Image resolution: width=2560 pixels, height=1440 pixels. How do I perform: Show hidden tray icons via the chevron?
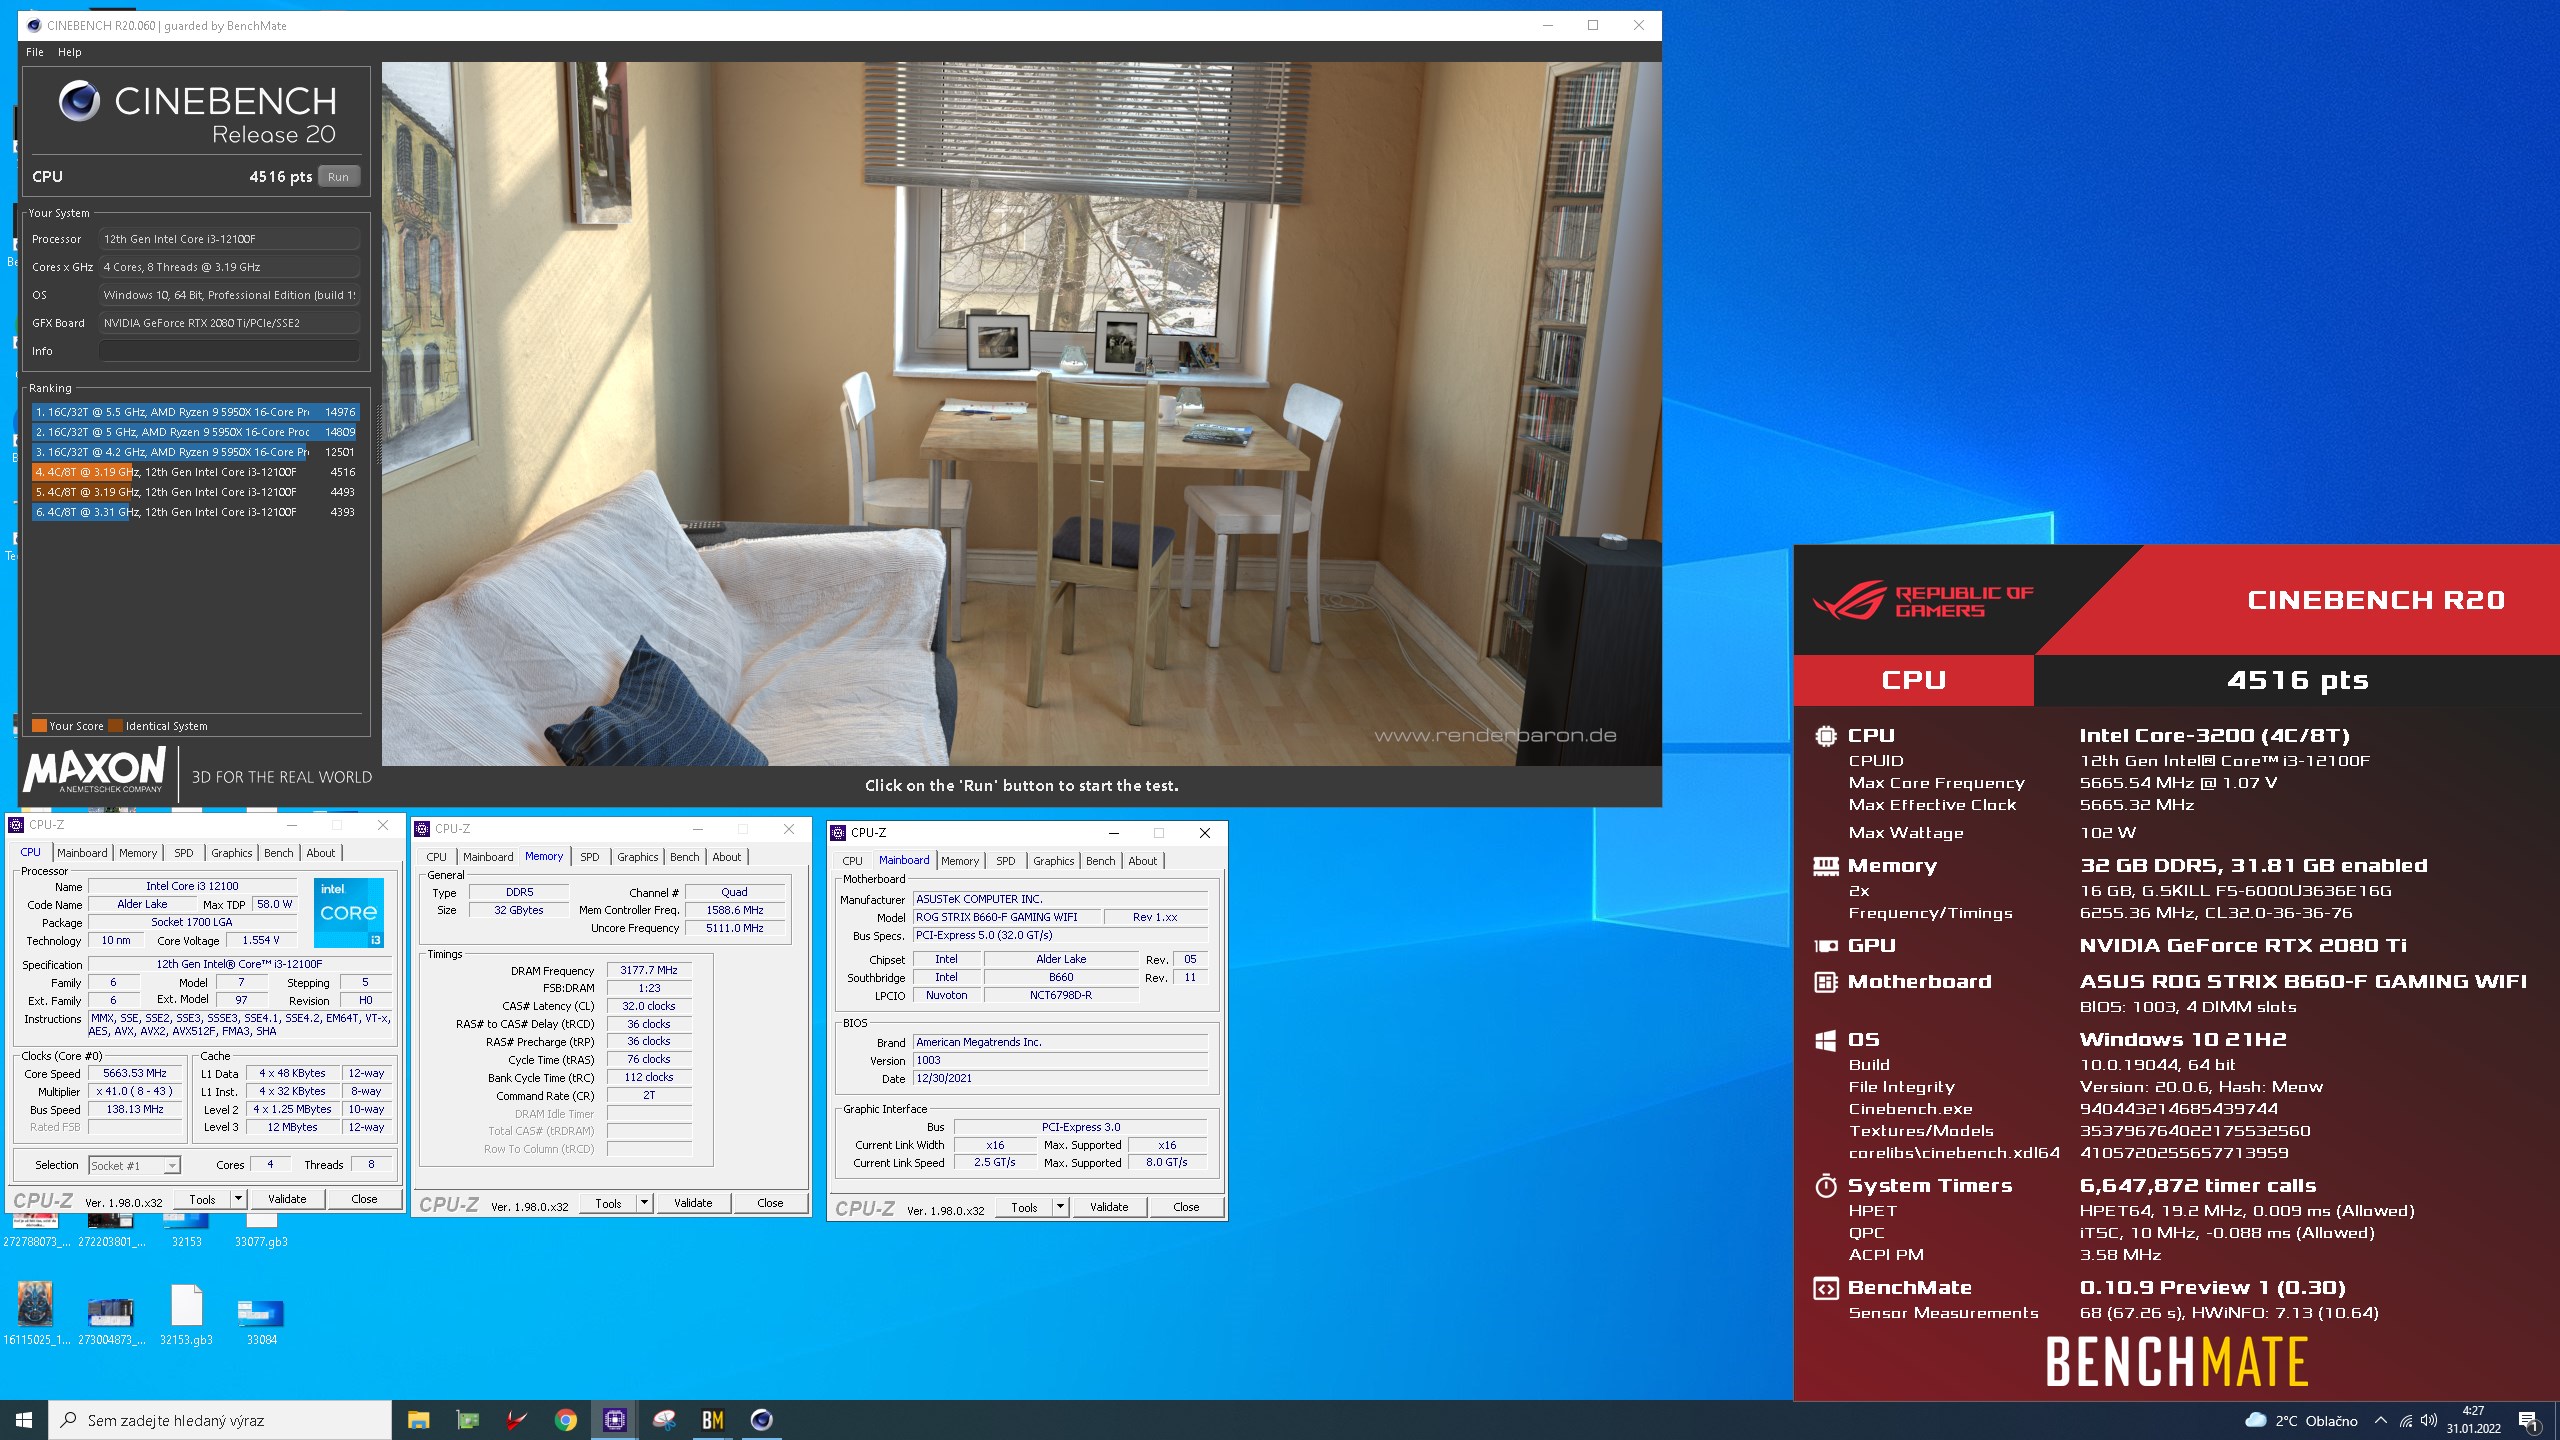[2381, 1420]
